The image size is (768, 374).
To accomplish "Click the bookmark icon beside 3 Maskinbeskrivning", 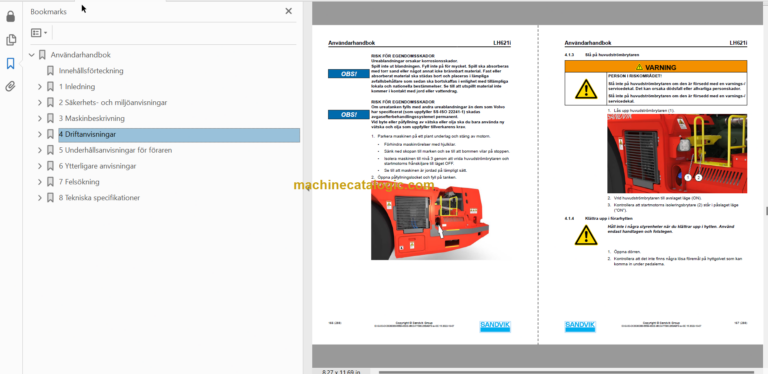I will 50,118.
